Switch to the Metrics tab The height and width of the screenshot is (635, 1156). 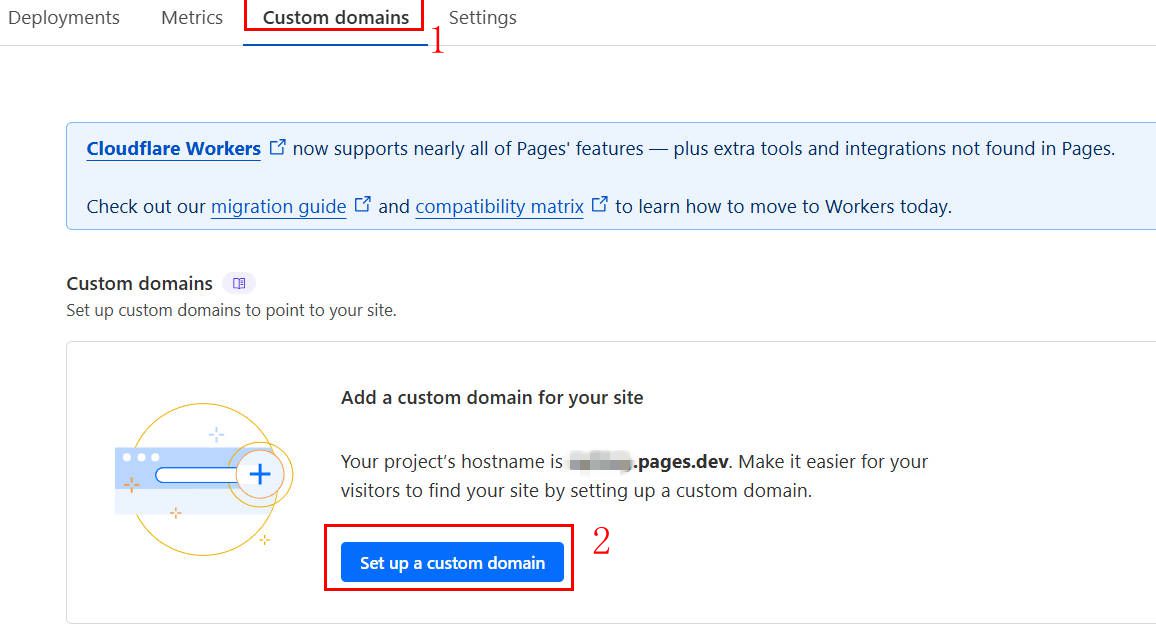point(192,18)
